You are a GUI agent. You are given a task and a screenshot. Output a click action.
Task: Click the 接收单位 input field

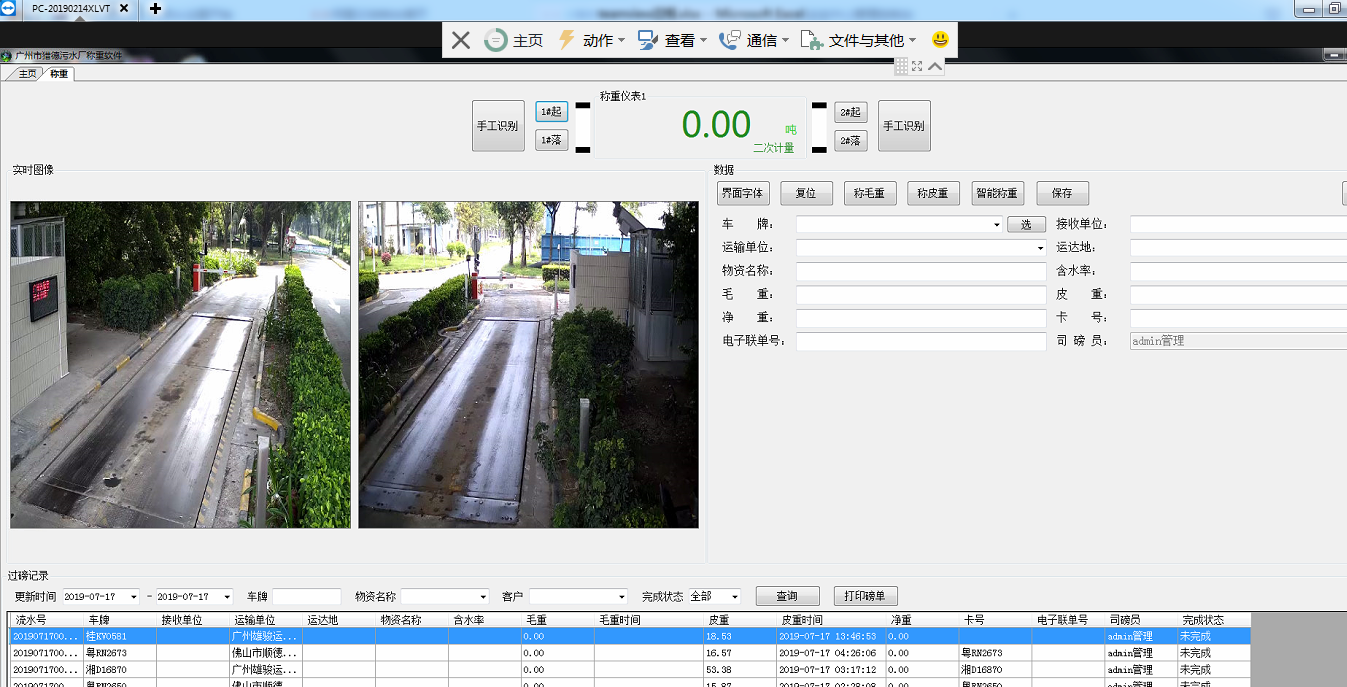coord(1238,224)
